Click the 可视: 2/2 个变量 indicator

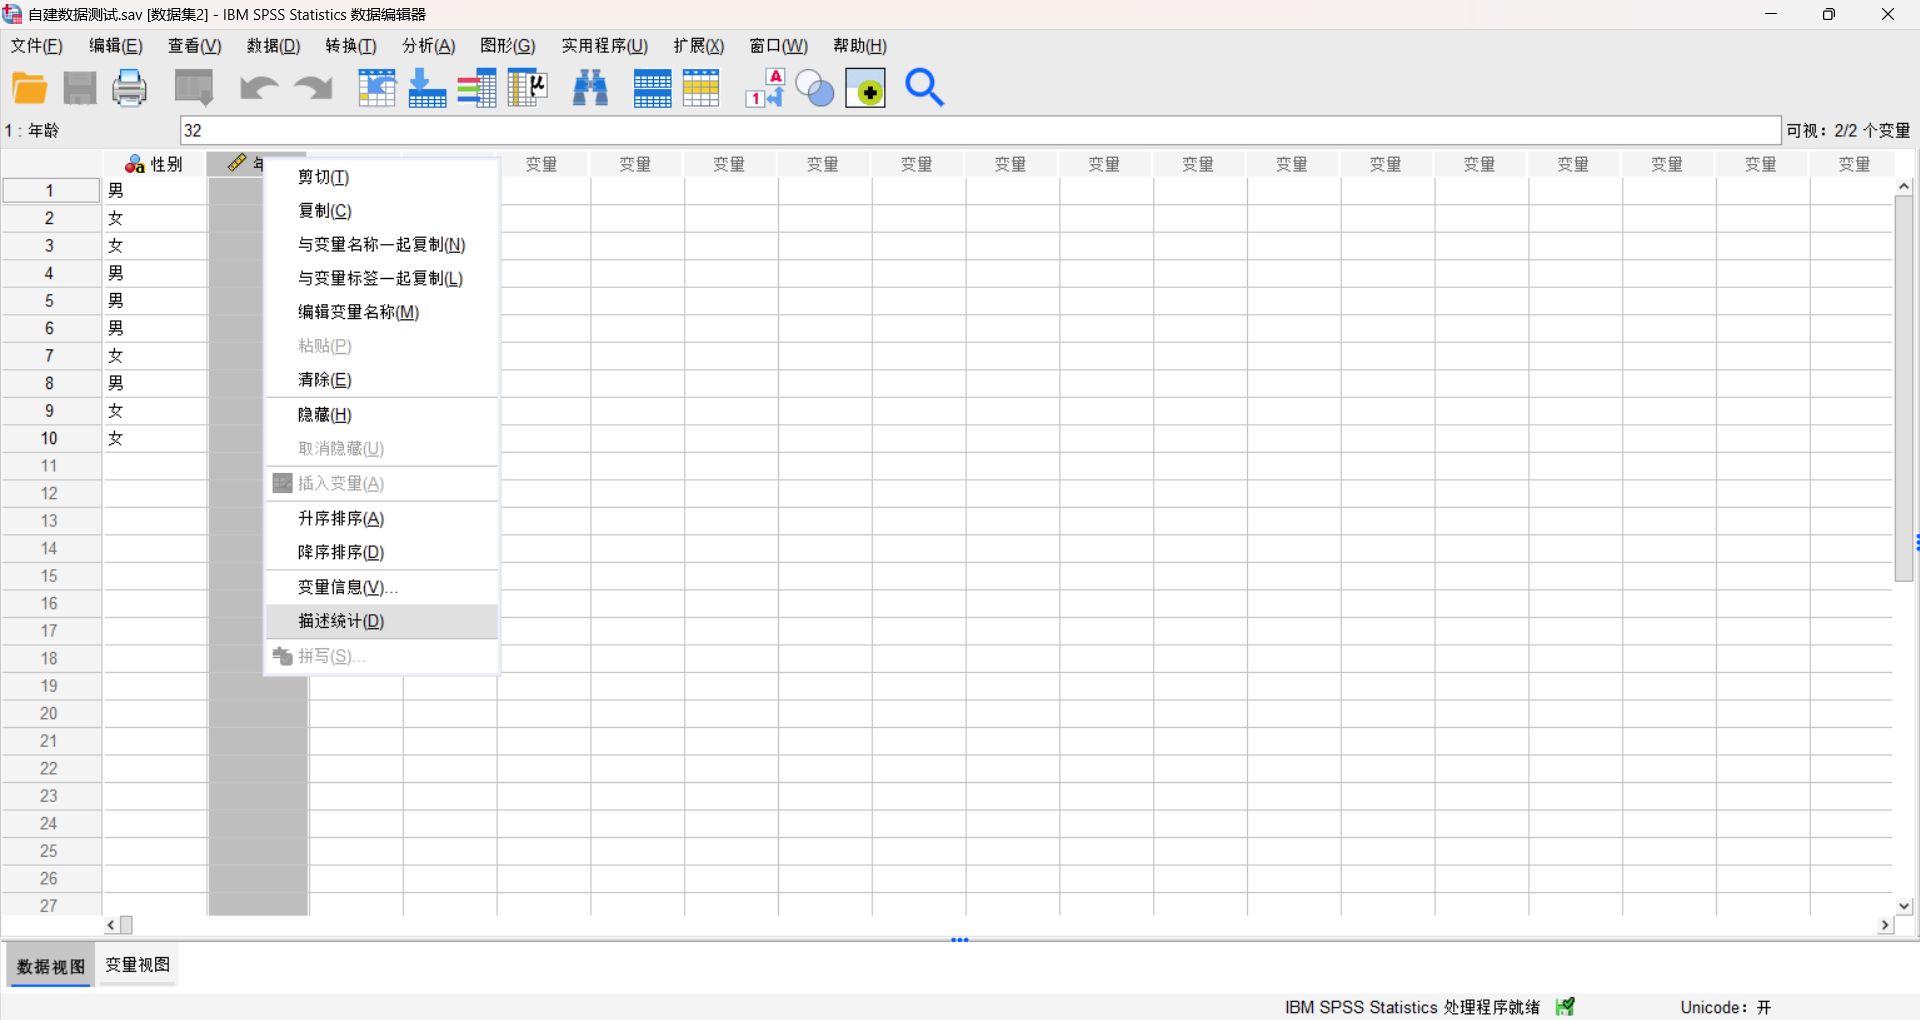(x=1848, y=131)
